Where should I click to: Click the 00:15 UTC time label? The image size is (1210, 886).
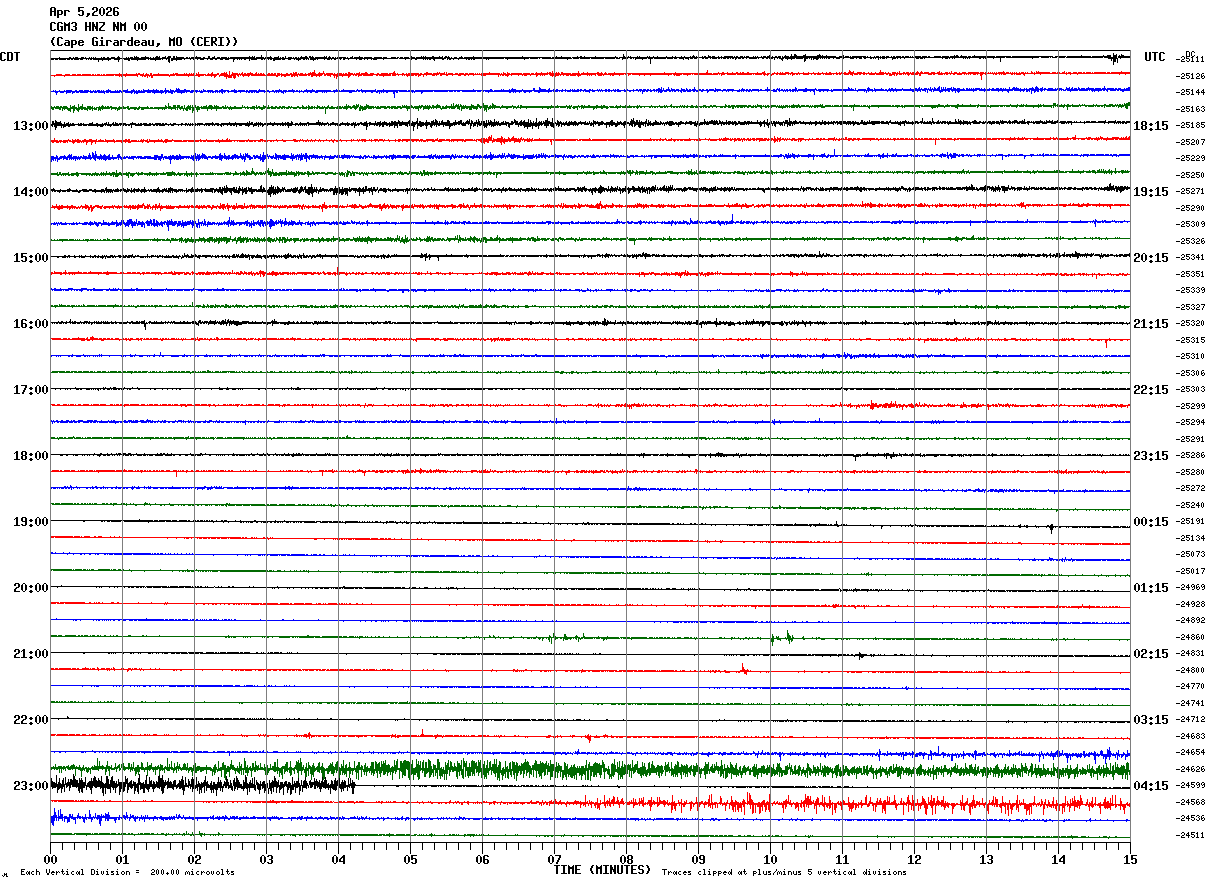[1151, 522]
